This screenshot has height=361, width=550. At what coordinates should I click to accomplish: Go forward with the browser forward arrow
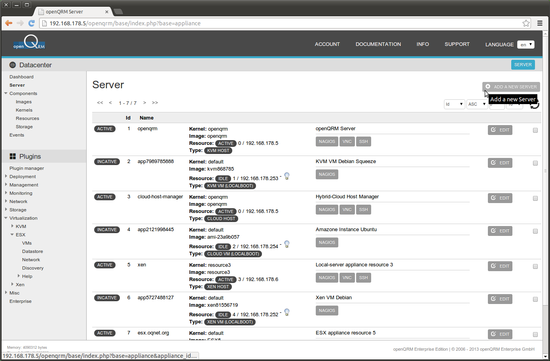click(20, 23)
